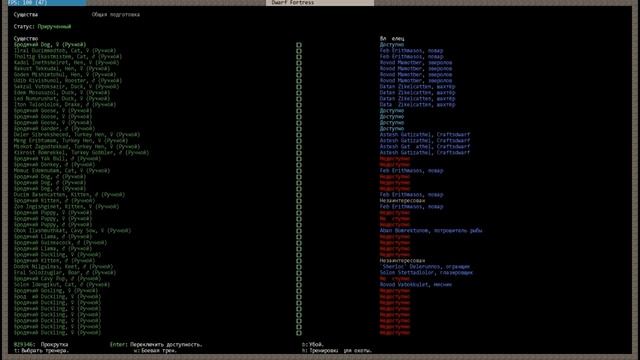Click the 't: Выбрать тренера' command
The width and height of the screenshot is (640, 360).
click(41, 351)
